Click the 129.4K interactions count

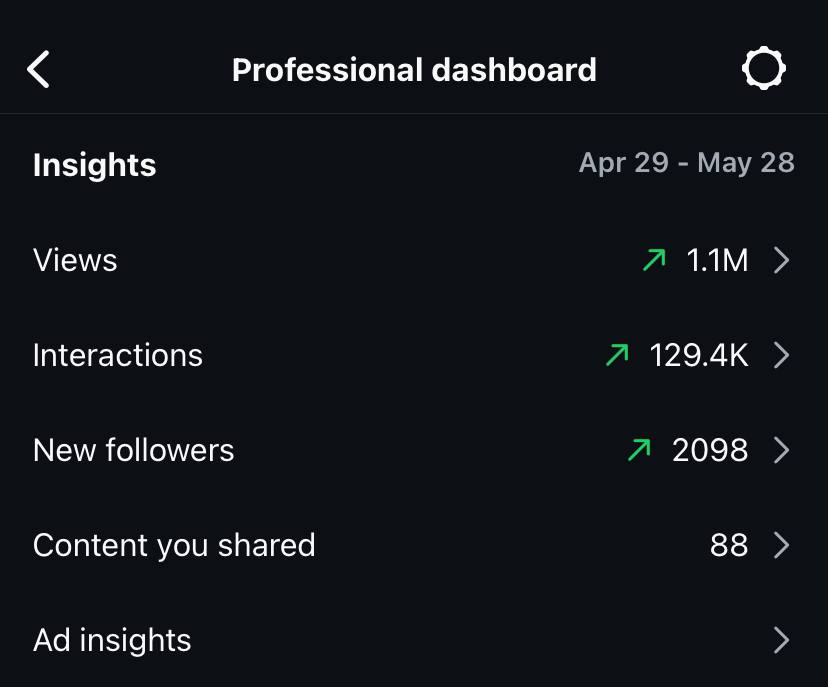[x=699, y=355]
